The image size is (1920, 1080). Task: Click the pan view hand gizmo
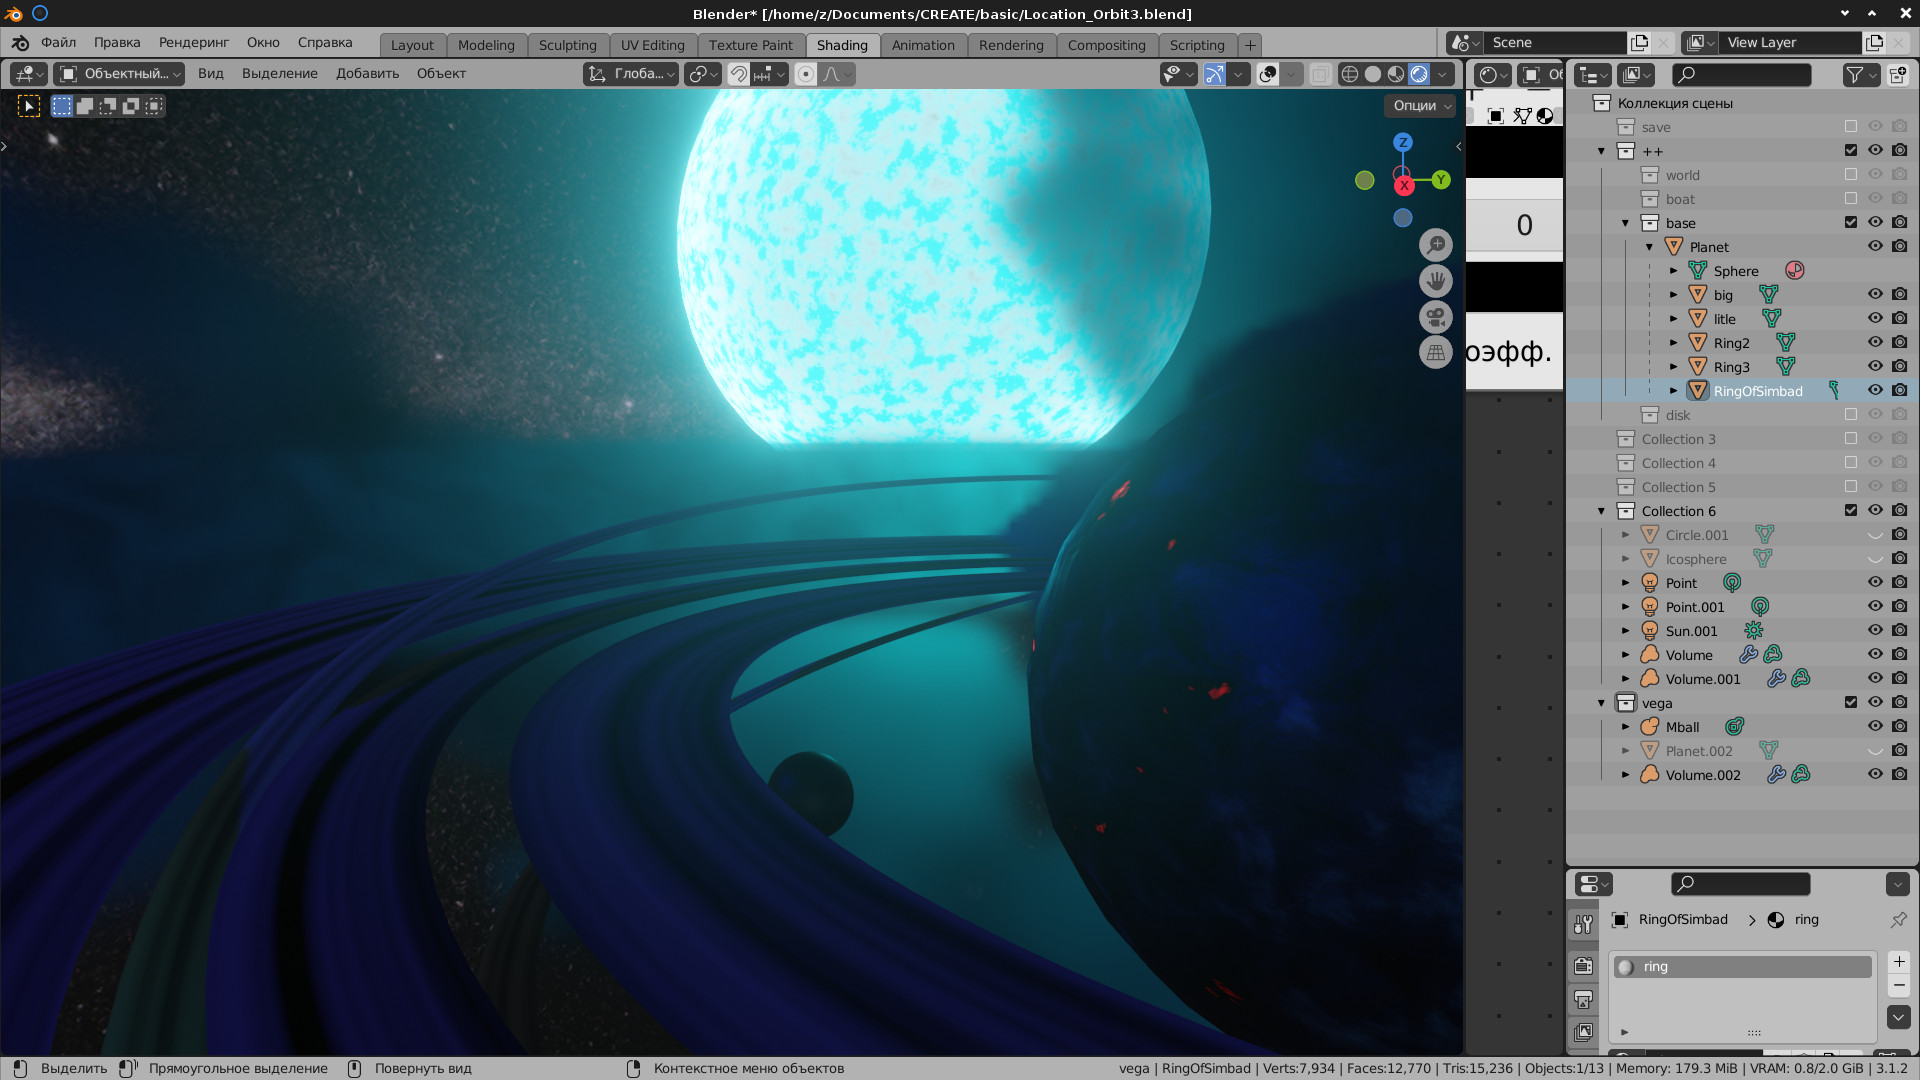(x=1435, y=281)
